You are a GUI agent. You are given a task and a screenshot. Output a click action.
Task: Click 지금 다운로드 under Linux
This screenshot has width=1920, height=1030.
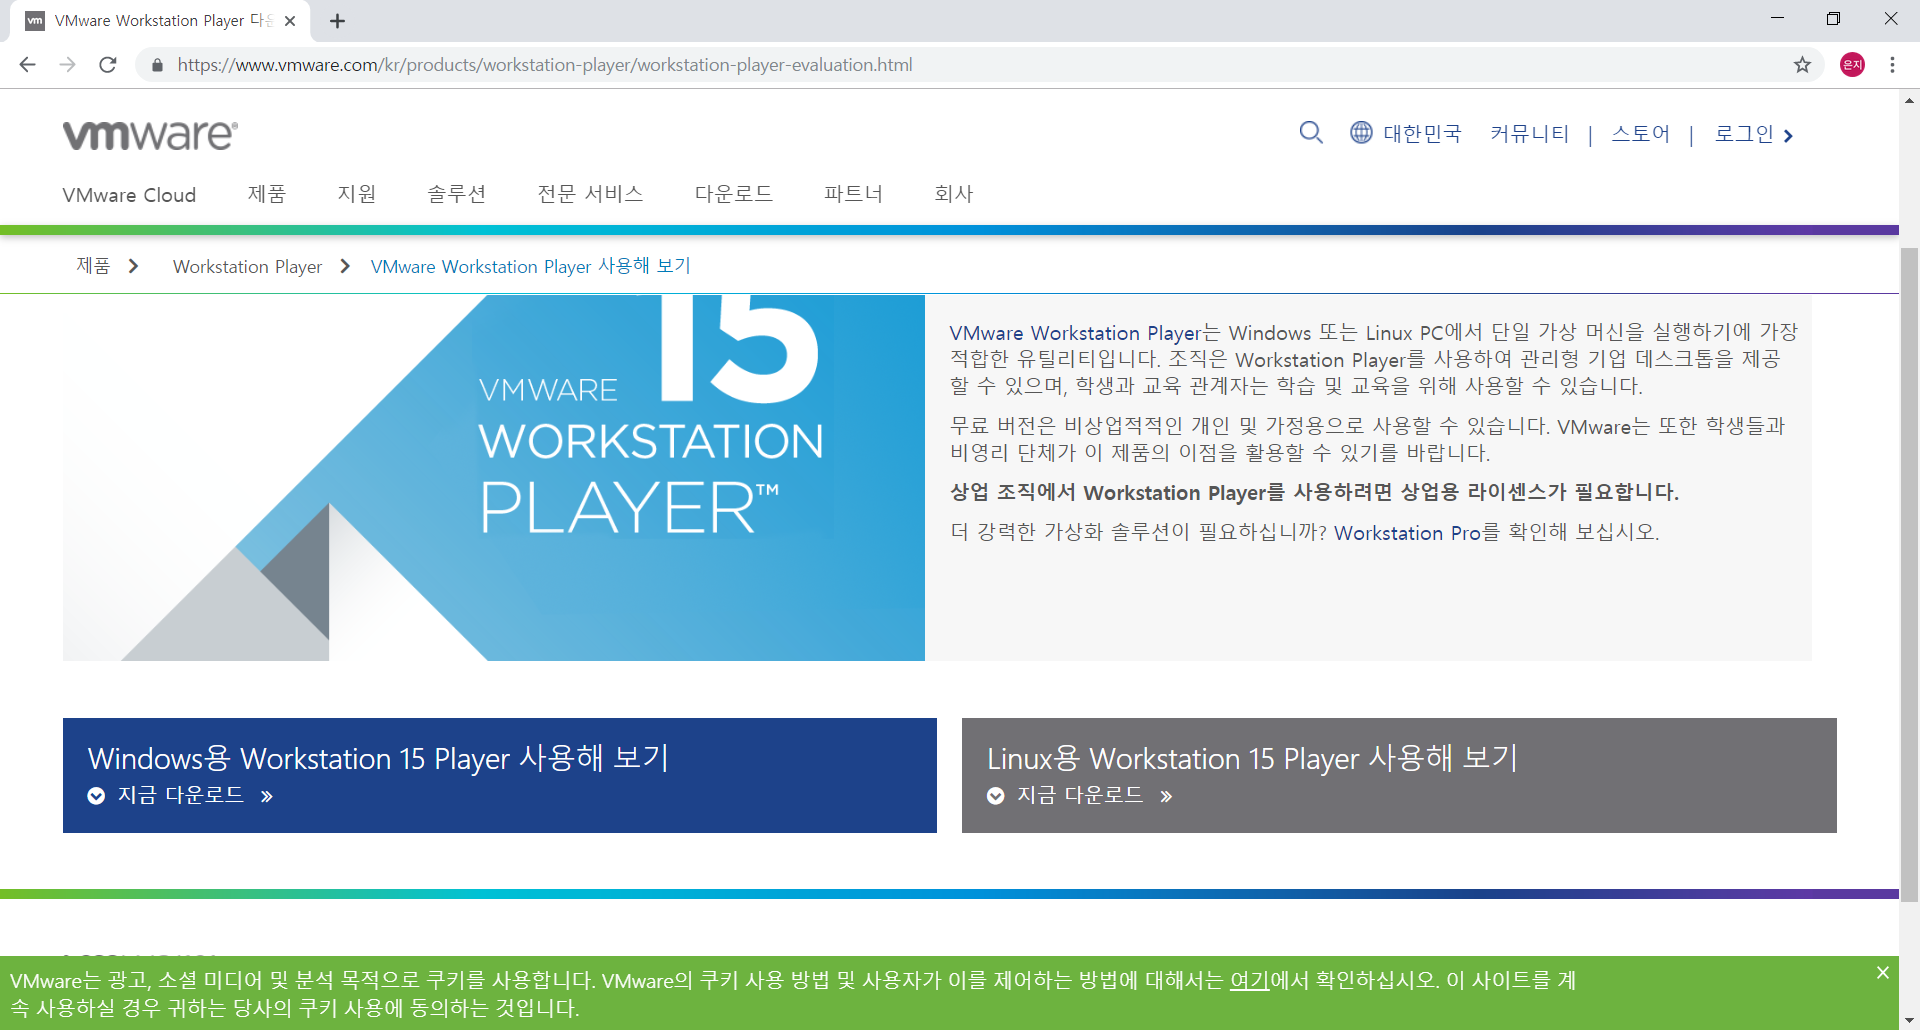(x=1080, y=795)
